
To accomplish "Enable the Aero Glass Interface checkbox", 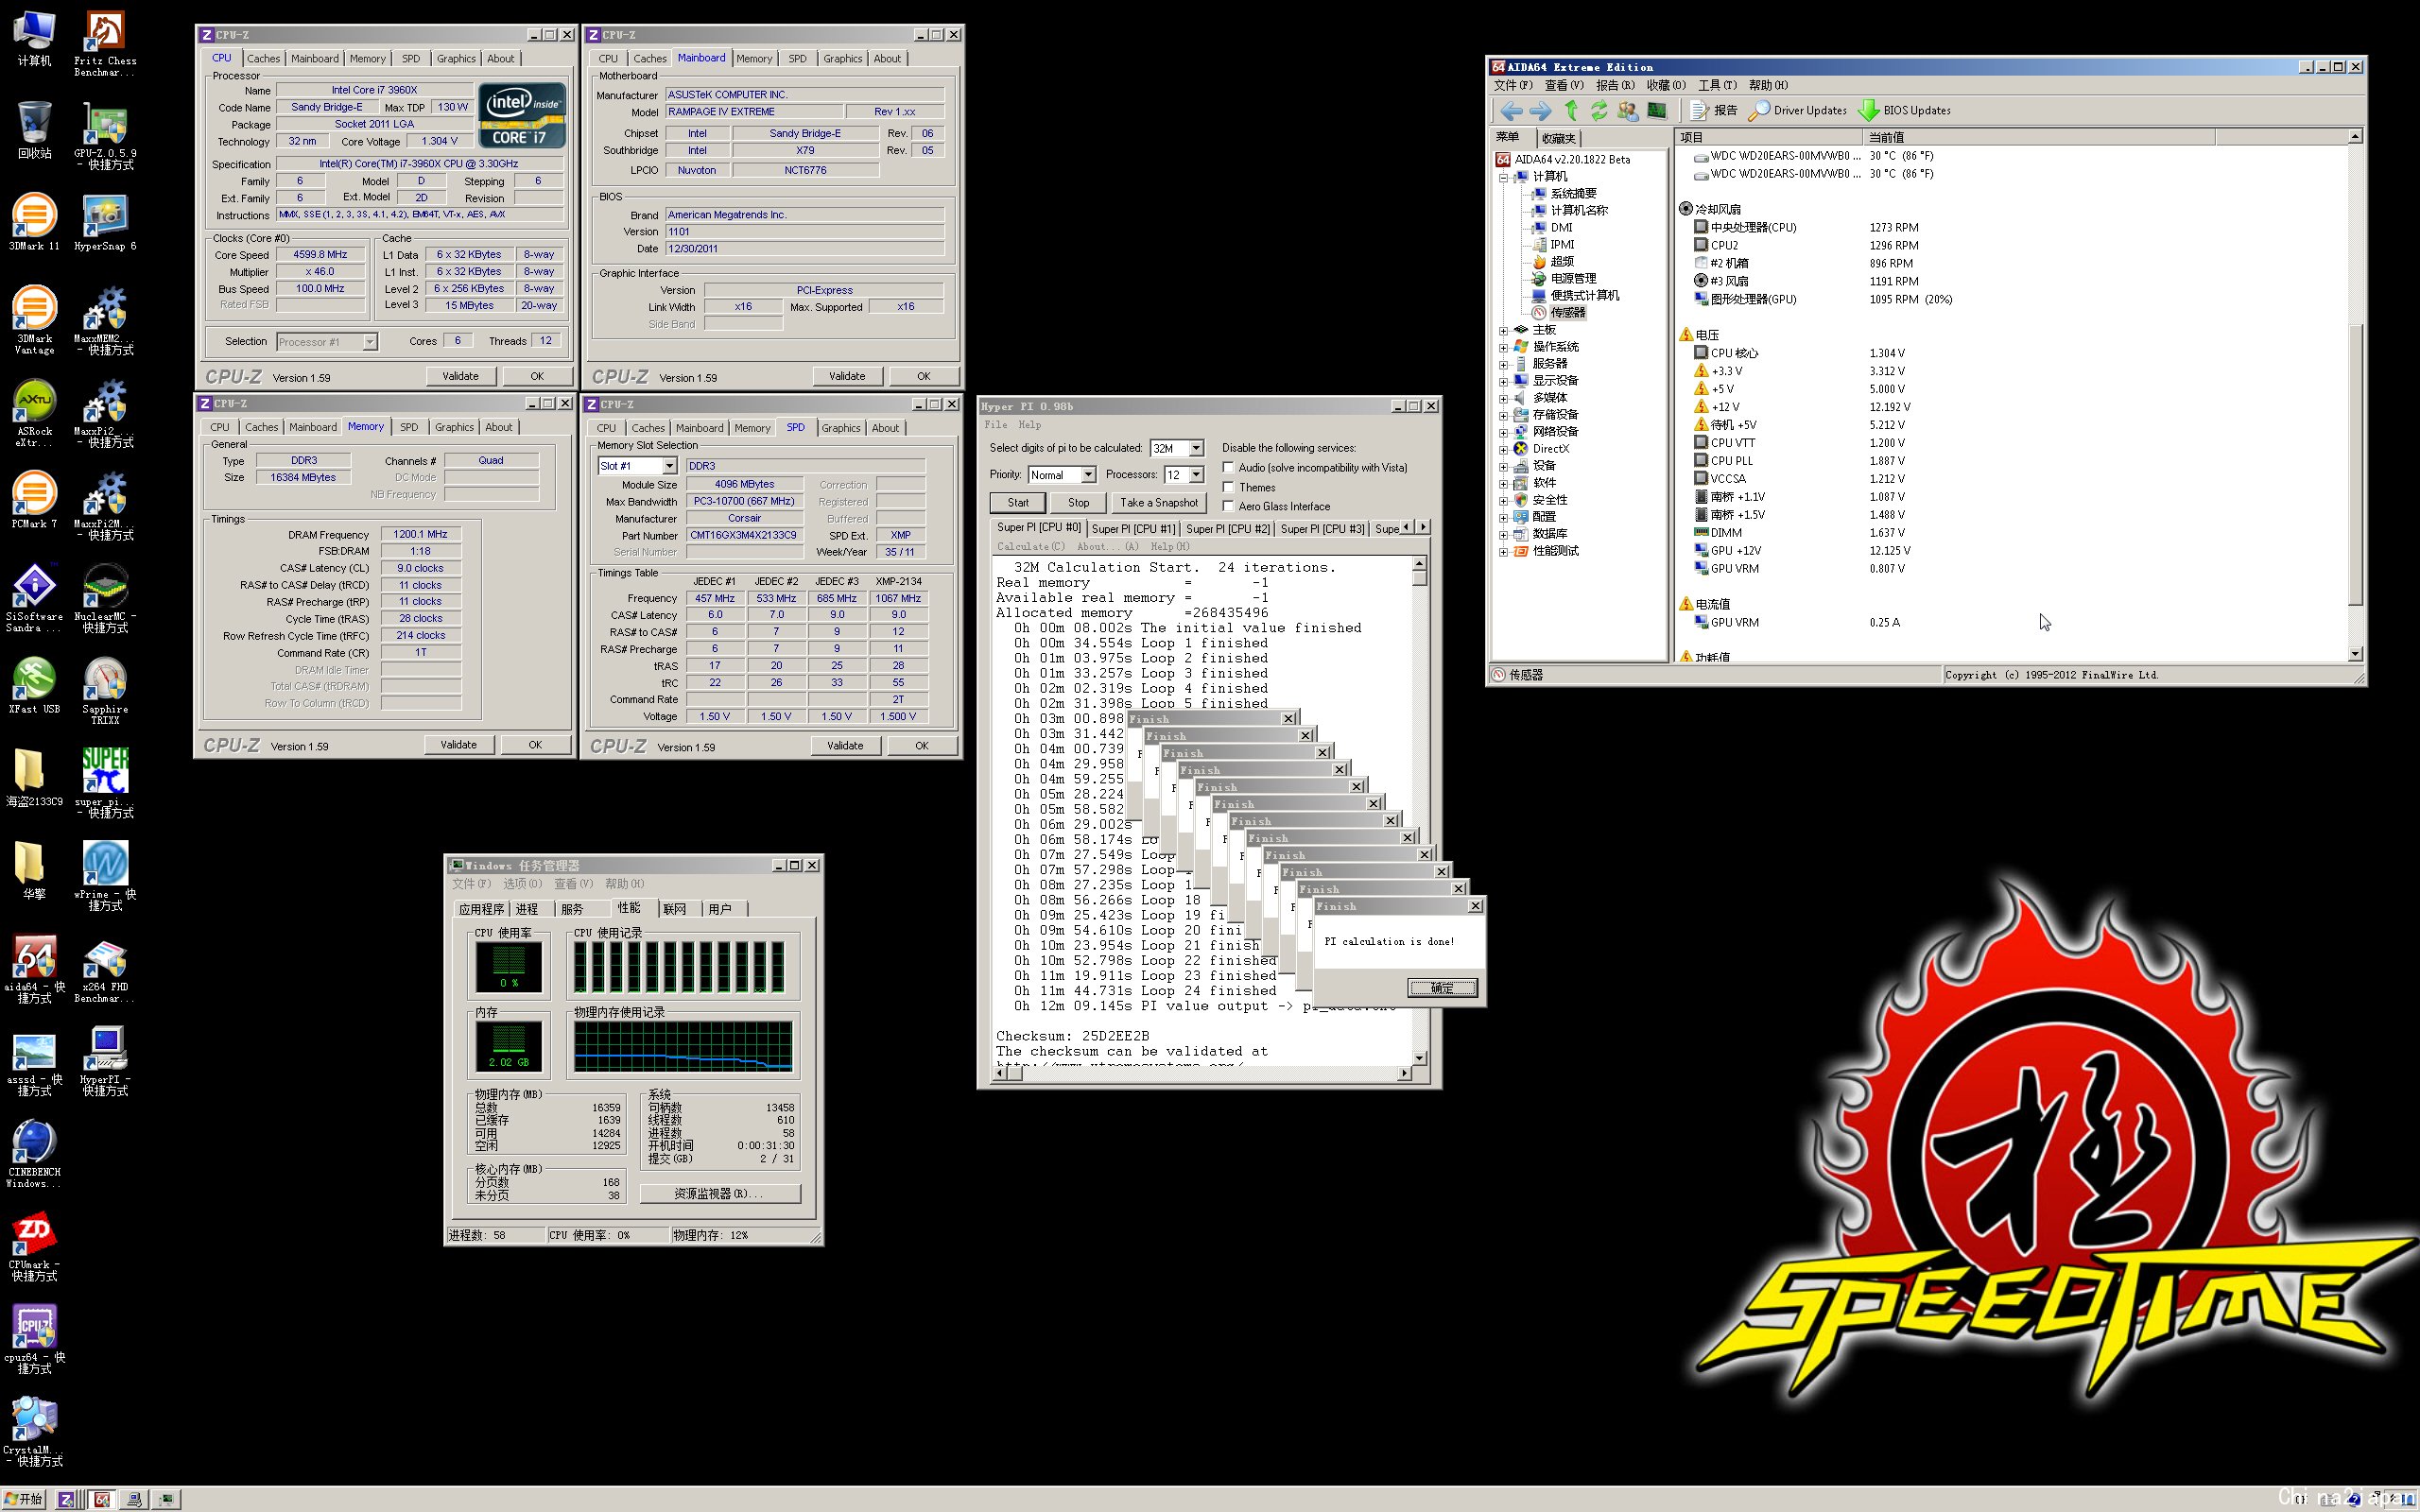I will 1228,506.
